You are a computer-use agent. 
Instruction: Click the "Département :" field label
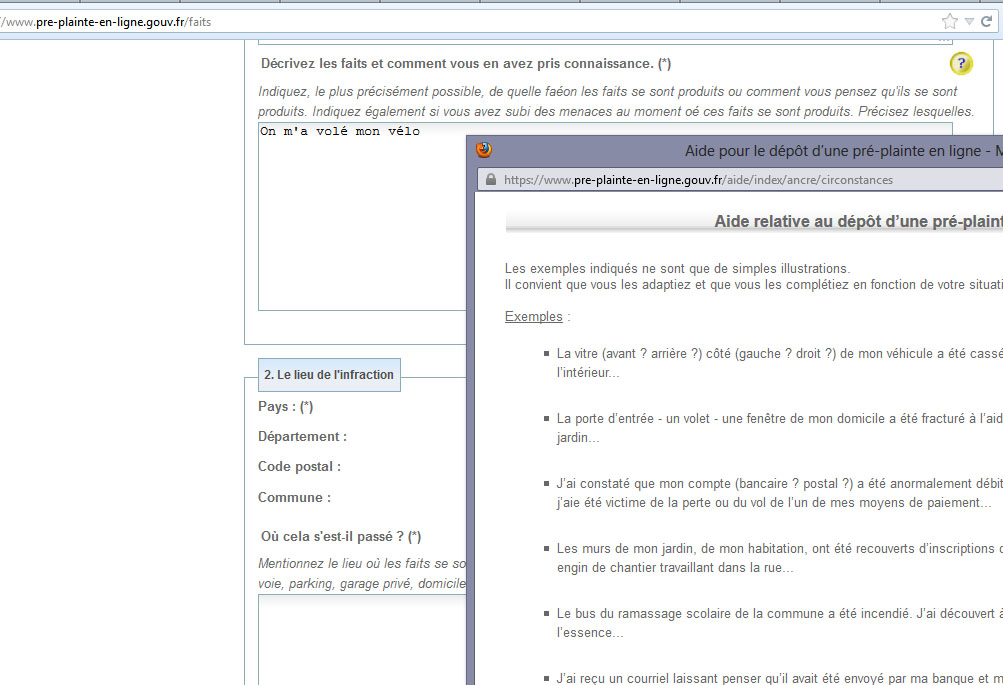pos(302,437)
